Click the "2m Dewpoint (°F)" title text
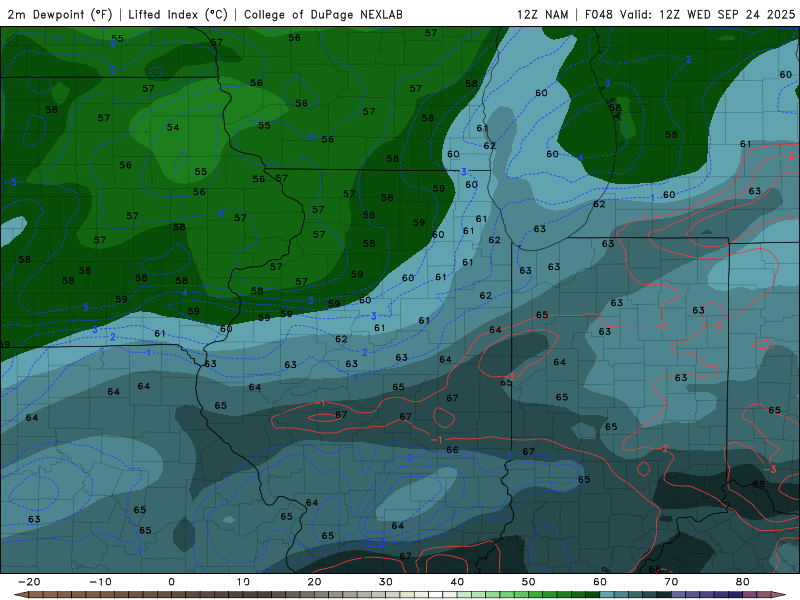800x600 pixels. click(x=60, y=14)
